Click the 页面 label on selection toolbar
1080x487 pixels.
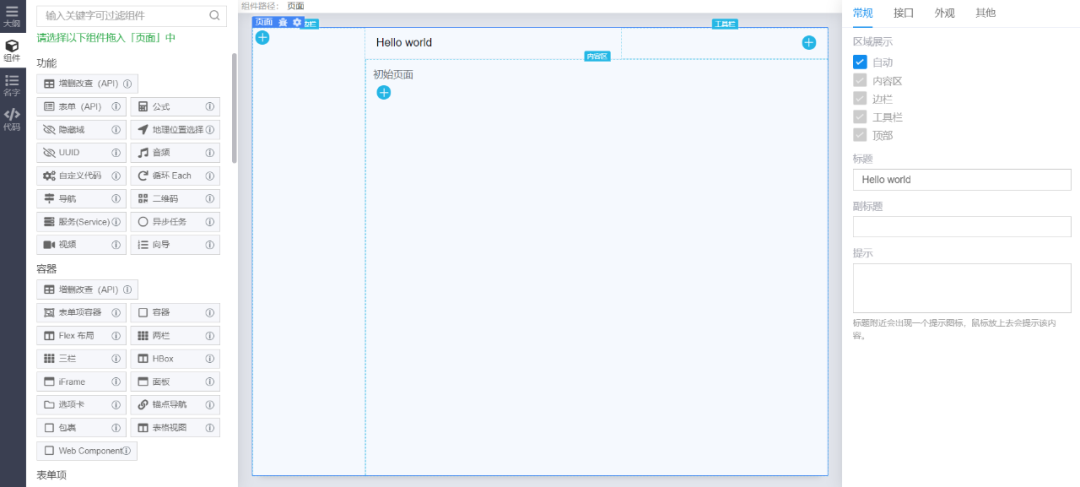point(264,22)
